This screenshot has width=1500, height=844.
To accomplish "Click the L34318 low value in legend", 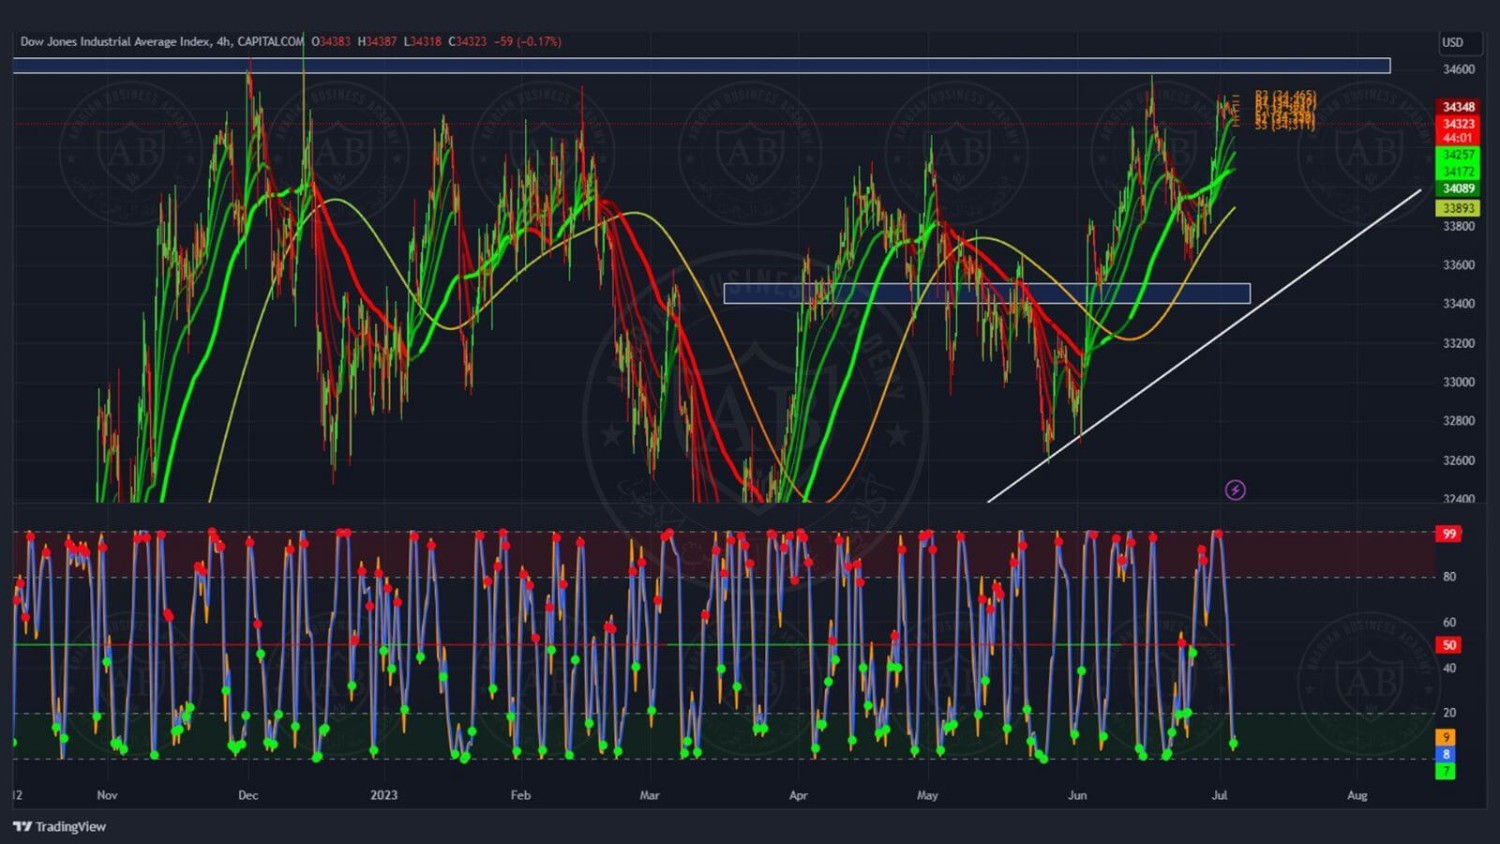I will pos(422,42).
